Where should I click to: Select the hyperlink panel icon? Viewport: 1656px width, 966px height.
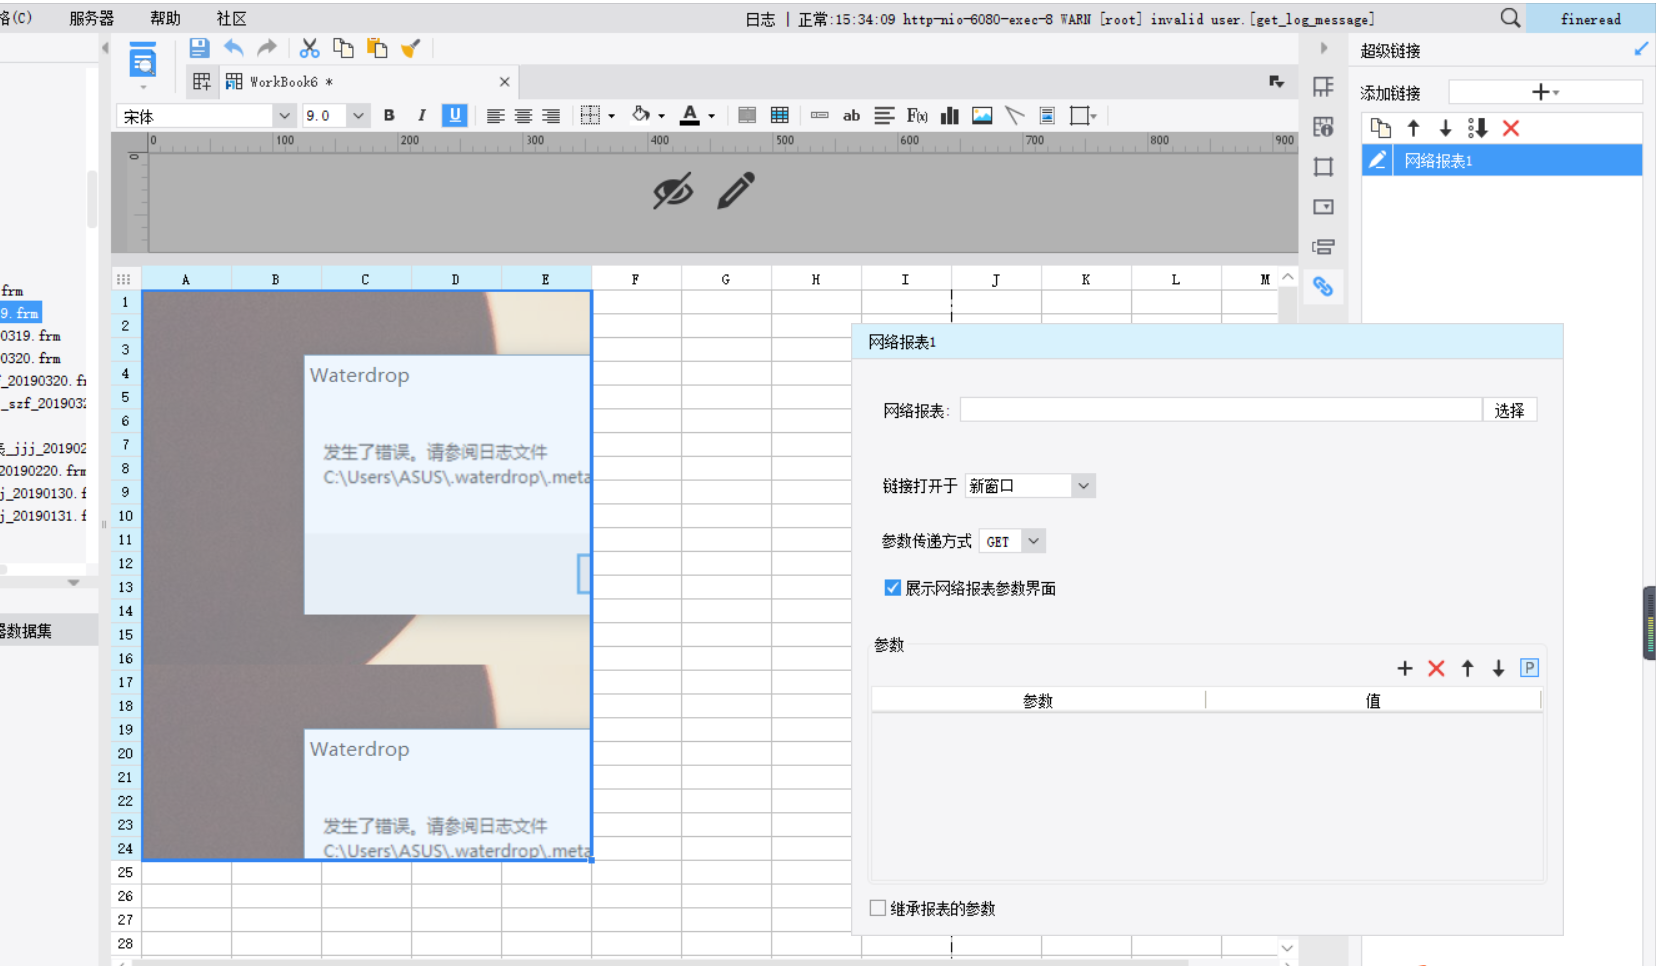point(1323,287)
